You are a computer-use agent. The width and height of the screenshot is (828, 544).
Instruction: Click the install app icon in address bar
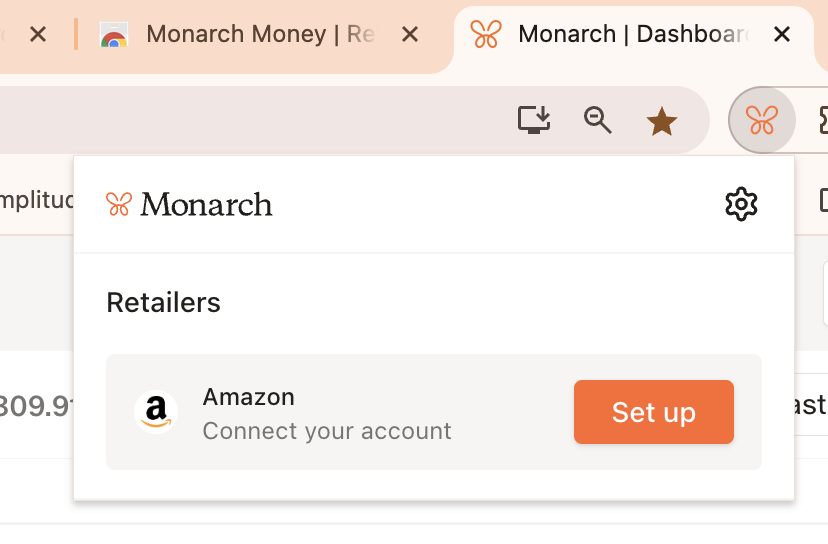click(534, 120)
